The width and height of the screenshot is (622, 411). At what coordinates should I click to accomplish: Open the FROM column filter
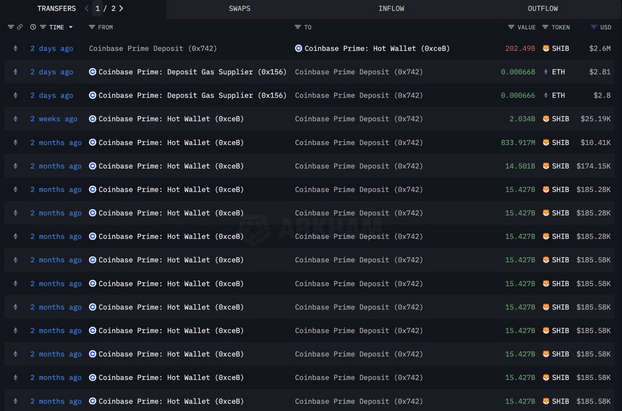coord(92,27)
